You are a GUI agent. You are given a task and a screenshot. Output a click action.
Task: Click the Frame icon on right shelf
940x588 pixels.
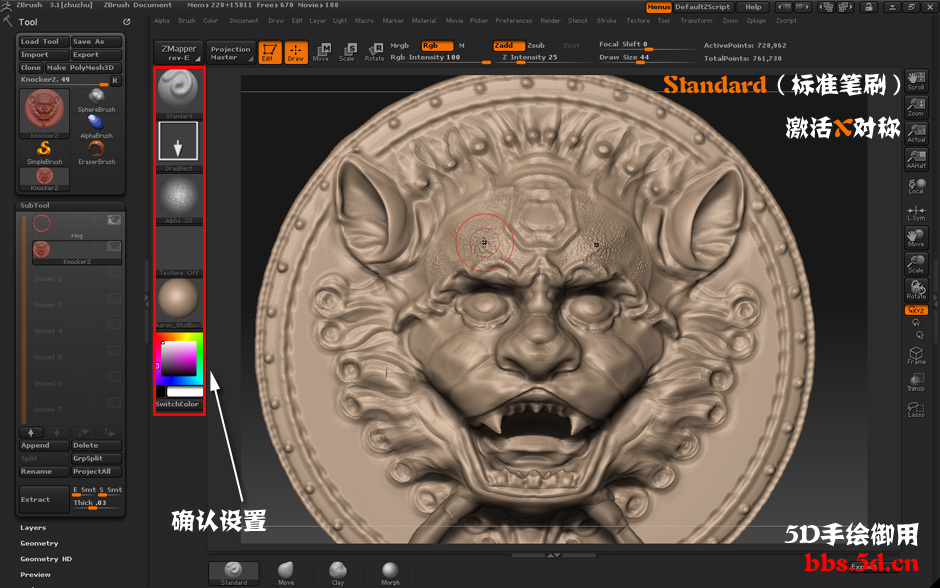pos(916,355)
